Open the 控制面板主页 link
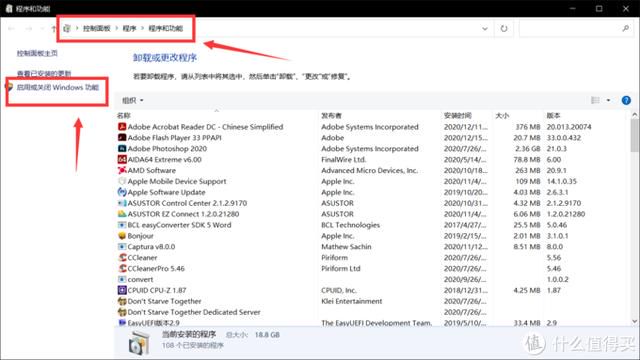Viewport: 640px width, 360px height. 37,53
